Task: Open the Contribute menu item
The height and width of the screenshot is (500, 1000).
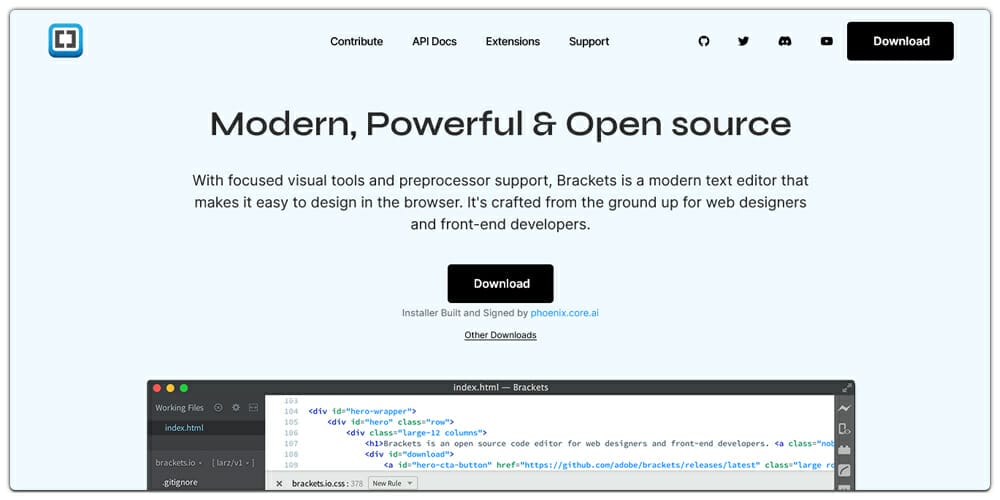Action: point(356,42)
